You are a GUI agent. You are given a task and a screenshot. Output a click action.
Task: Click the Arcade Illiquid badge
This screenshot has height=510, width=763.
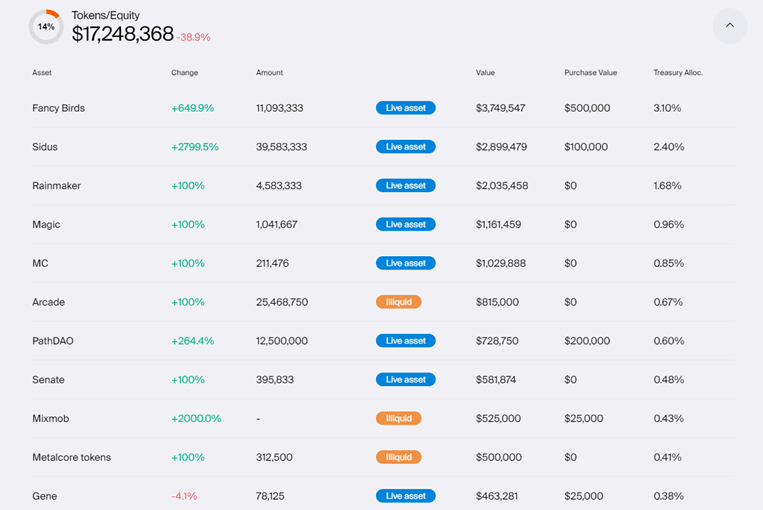[x=398, y=302]
